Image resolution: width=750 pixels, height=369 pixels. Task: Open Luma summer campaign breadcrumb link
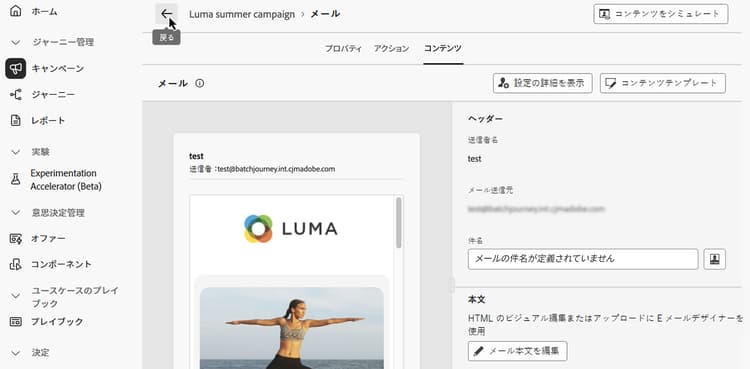[x=242, y=14]
